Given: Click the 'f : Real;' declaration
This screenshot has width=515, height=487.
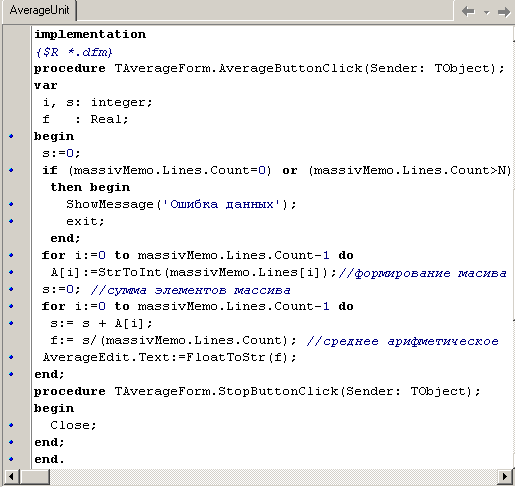Looking at the screenshot, I should pos(85,119).
